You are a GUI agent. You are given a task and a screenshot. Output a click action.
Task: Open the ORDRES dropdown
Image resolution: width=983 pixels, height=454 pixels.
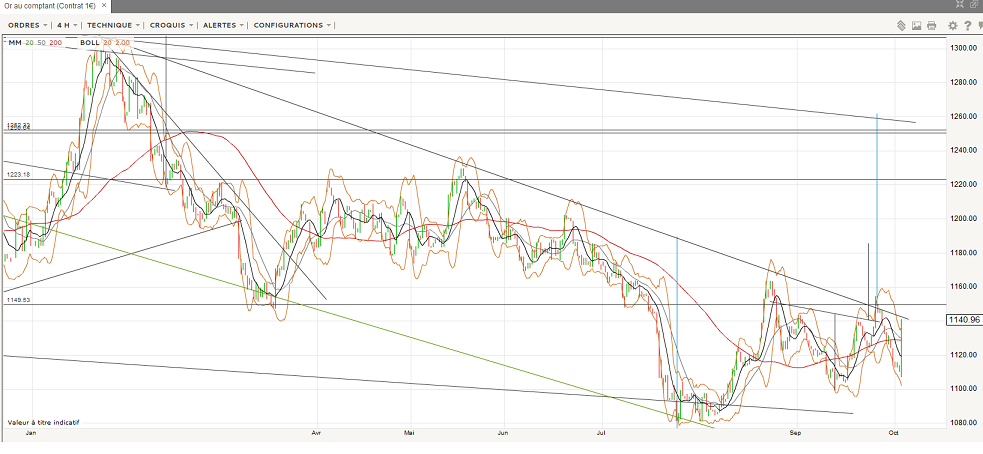[27, 25]
